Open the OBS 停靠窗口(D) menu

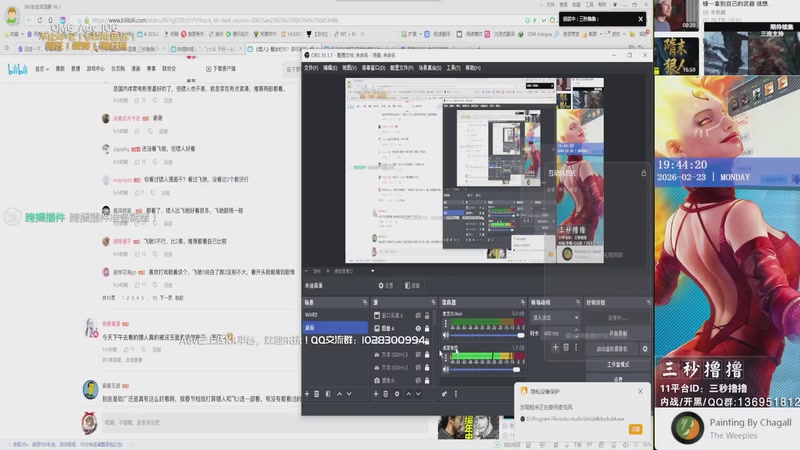pos(373,68)
